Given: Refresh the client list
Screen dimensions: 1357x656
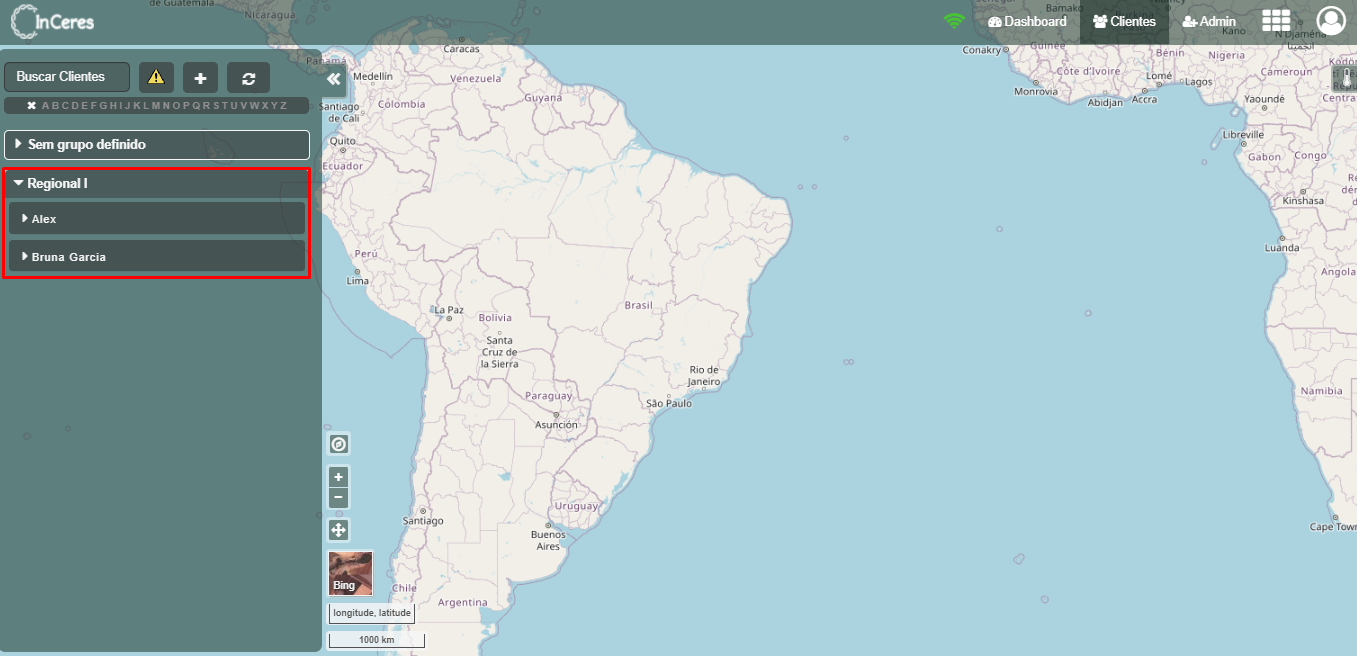Looking at the screenshot, I should pos(248,77).
